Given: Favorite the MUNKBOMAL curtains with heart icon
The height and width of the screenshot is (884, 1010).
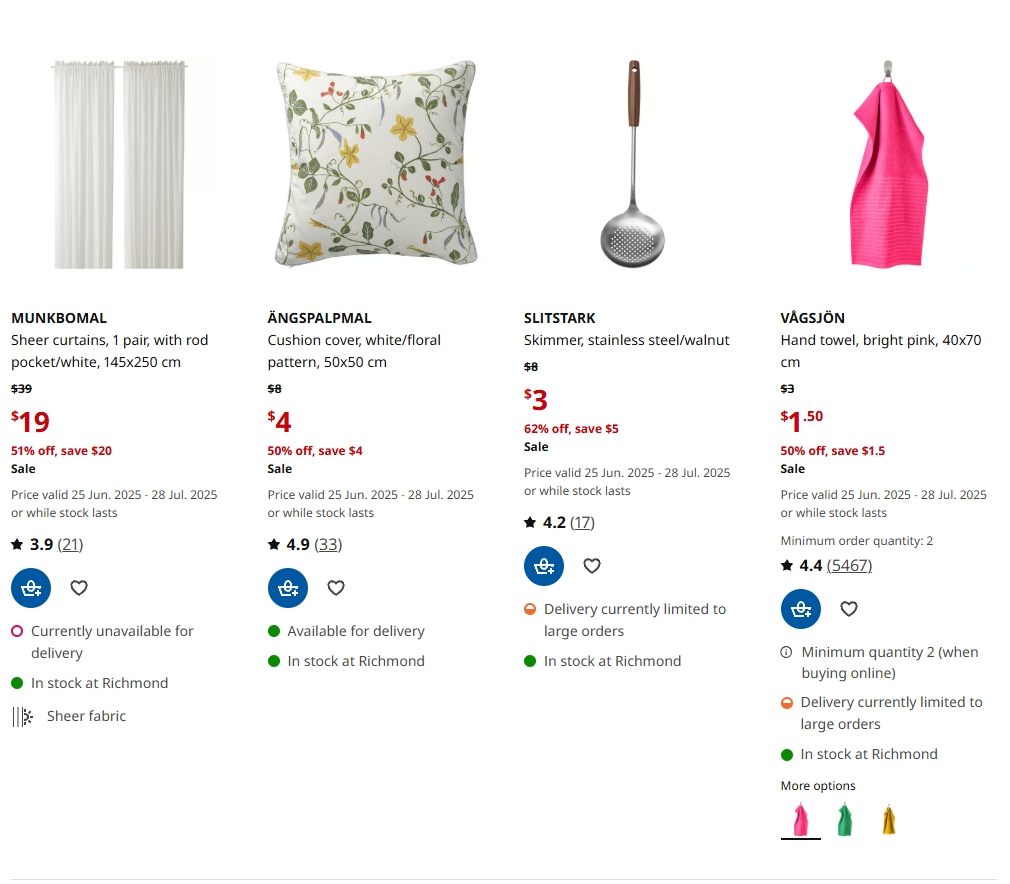Looking at the screenshot, I should pos(79,588).
